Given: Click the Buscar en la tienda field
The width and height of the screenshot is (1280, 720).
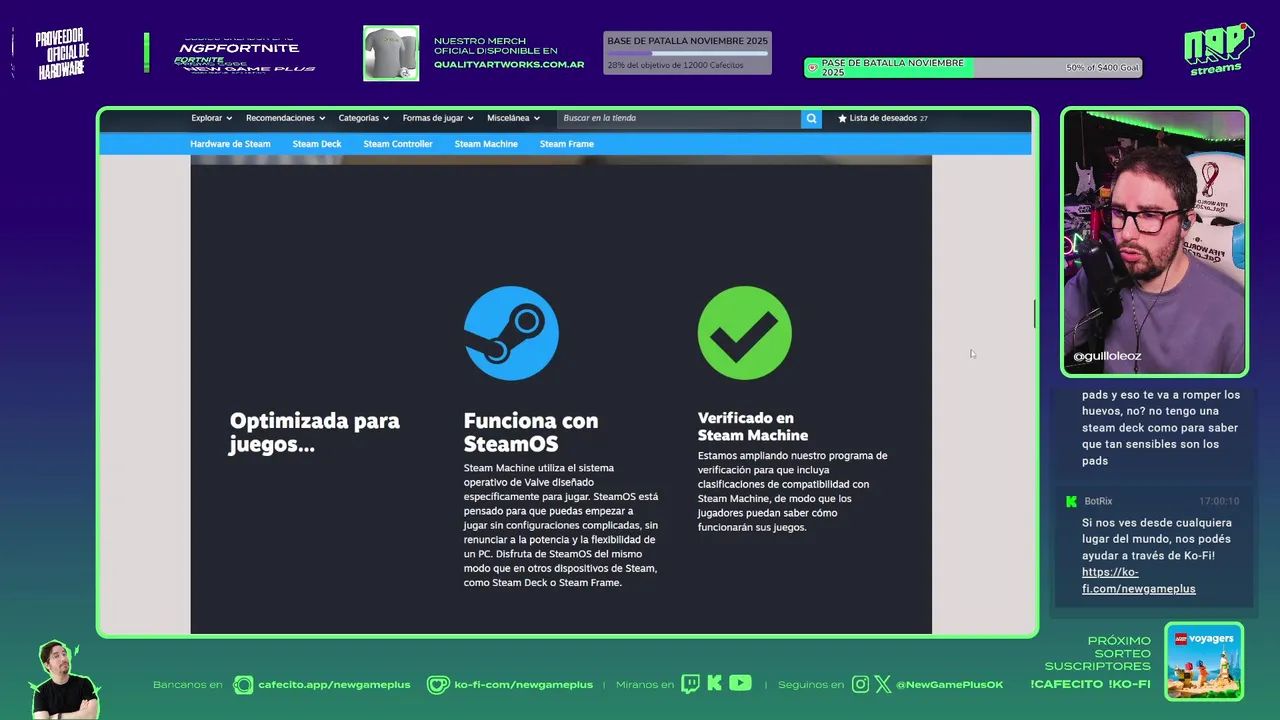Looking at the screenshot, I should click(x=679, y=118).
